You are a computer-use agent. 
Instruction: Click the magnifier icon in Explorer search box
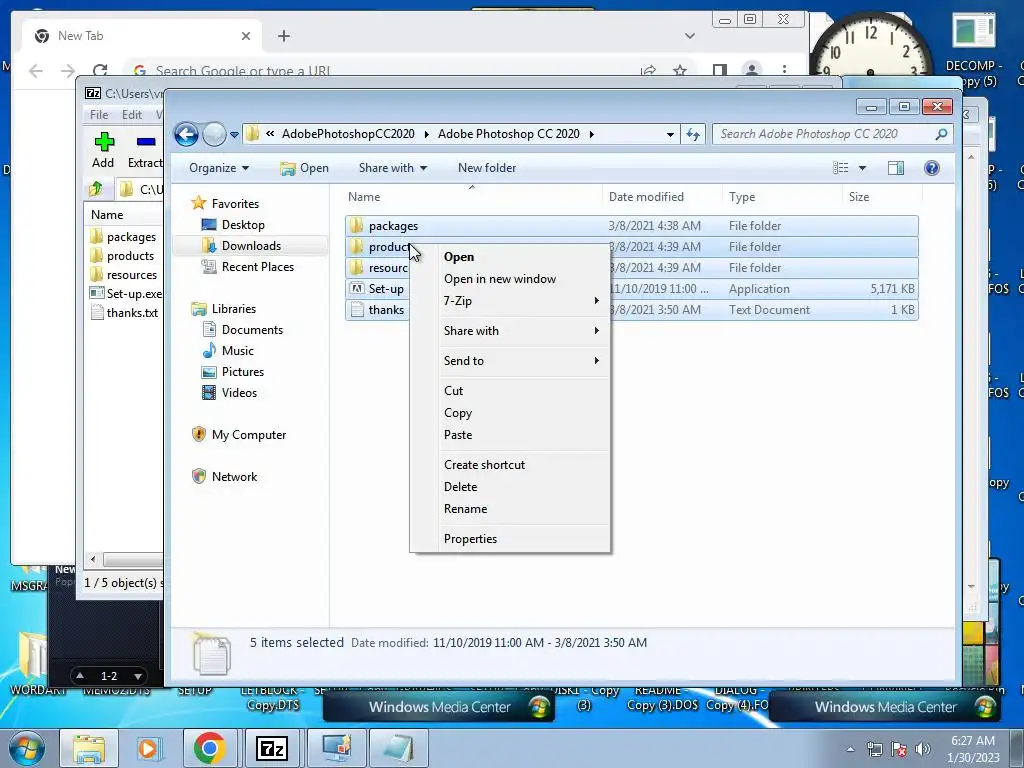coord(941,134)
